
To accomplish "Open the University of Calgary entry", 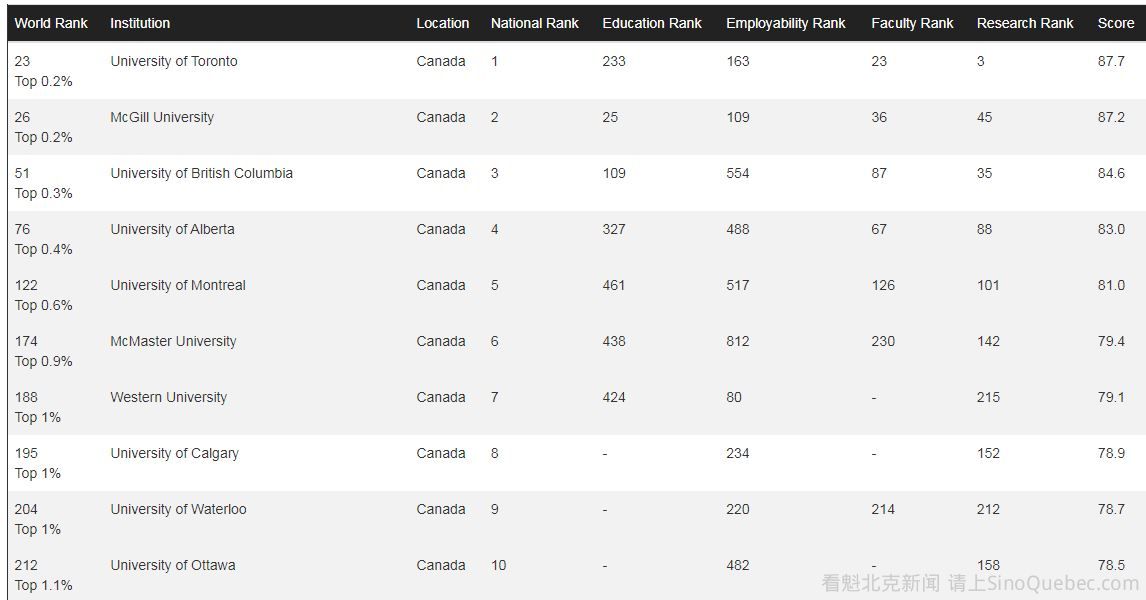I will [174, 453].
